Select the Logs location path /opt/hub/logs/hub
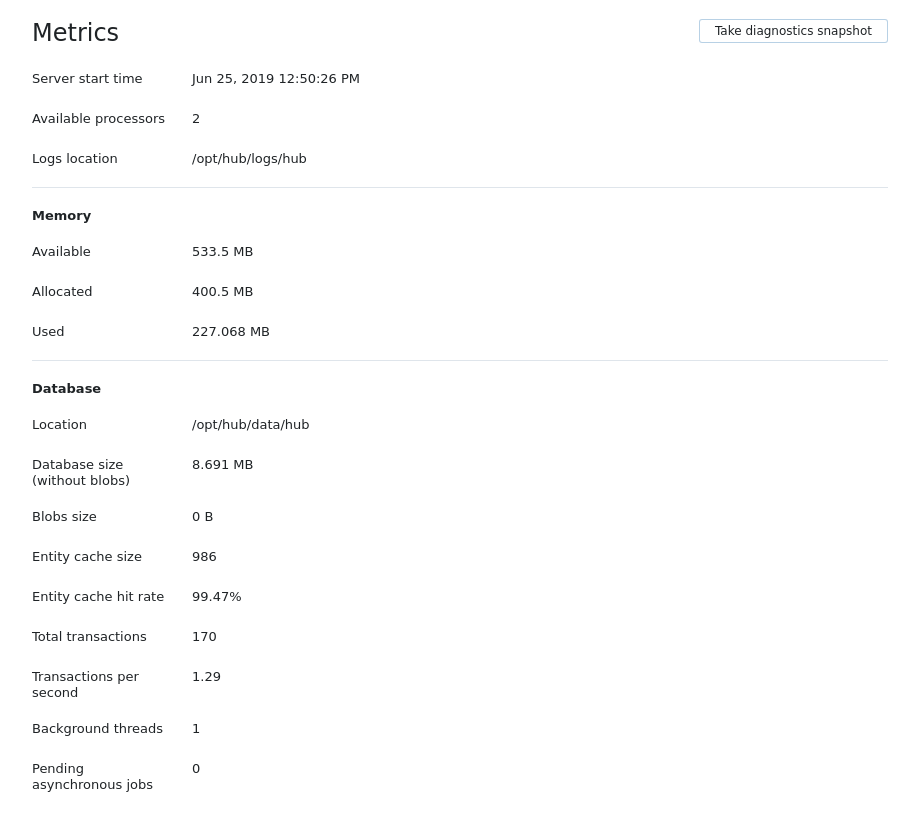 (x=249, y=158)
